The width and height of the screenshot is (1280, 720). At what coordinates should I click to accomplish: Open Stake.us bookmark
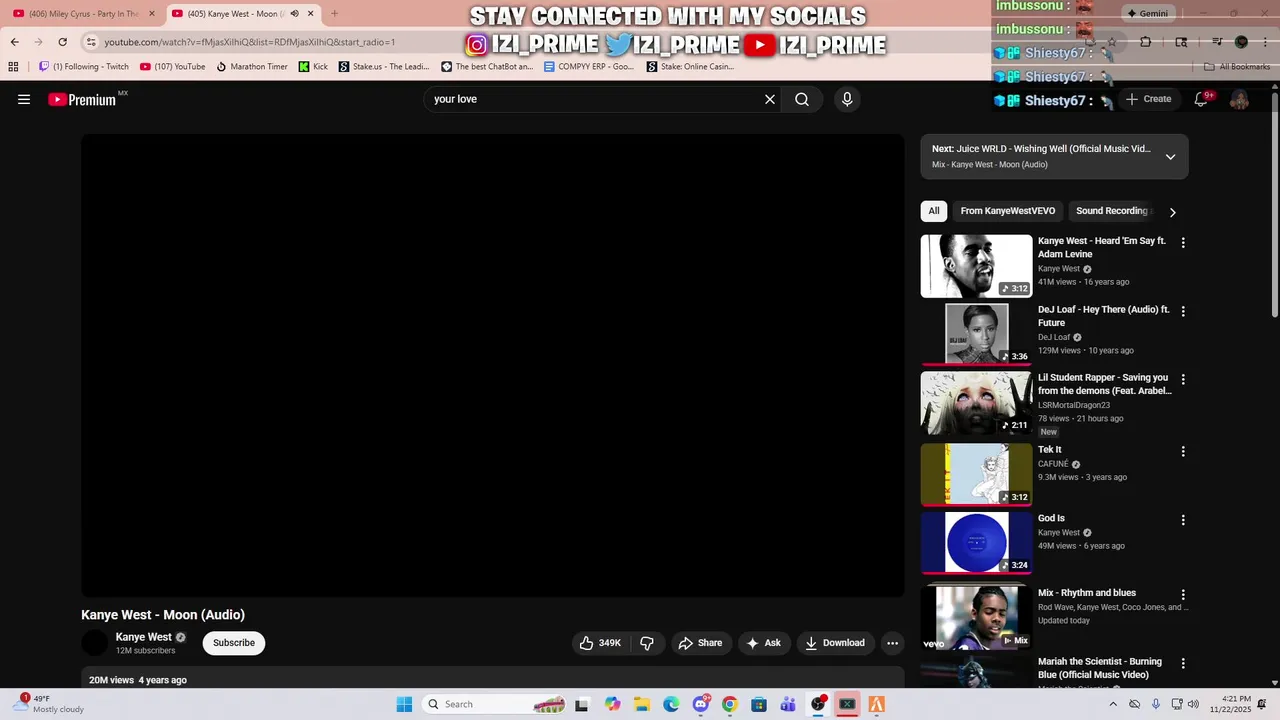[384, 67]
